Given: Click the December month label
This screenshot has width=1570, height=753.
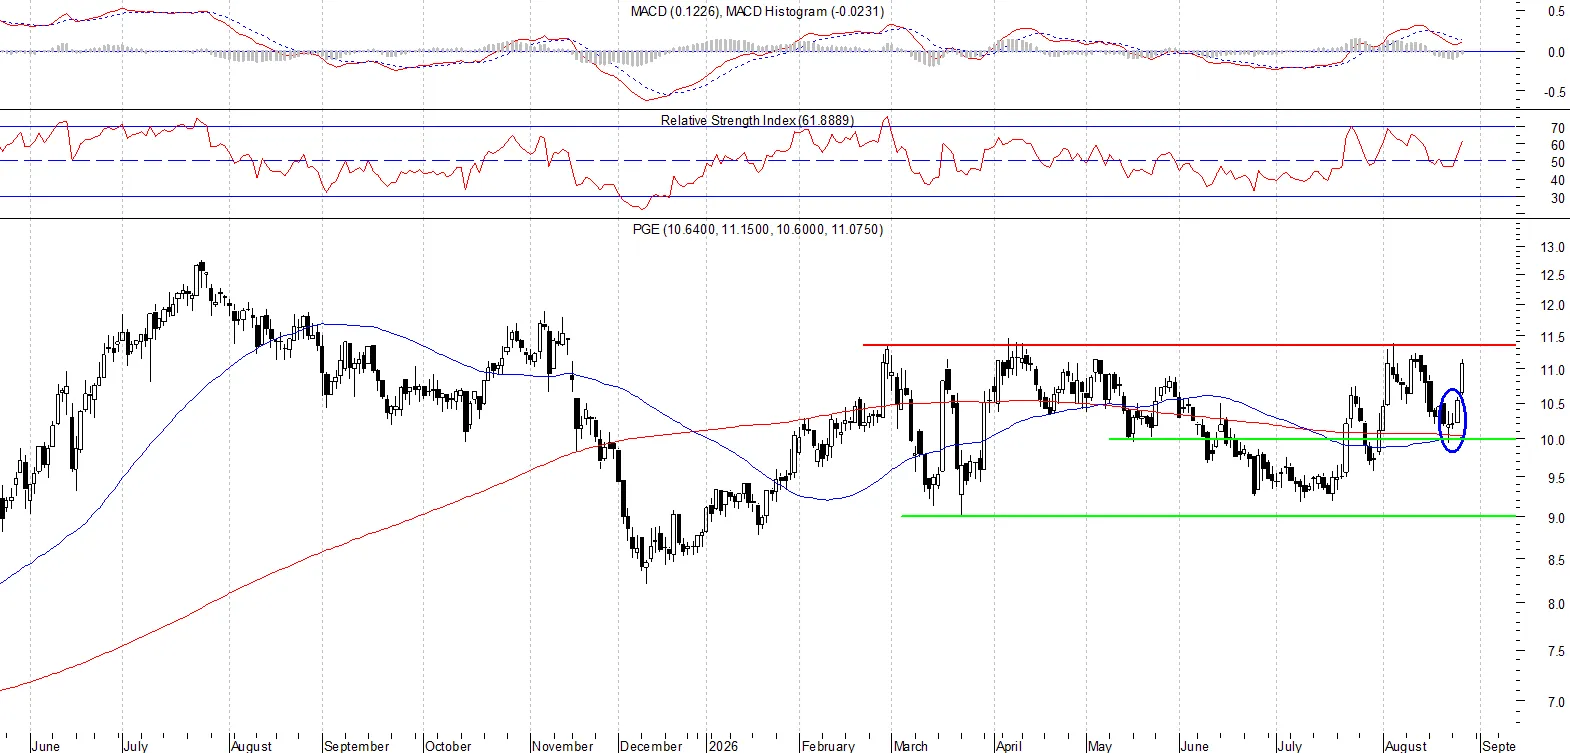Looking at the screenshot, I should (651, 746).
